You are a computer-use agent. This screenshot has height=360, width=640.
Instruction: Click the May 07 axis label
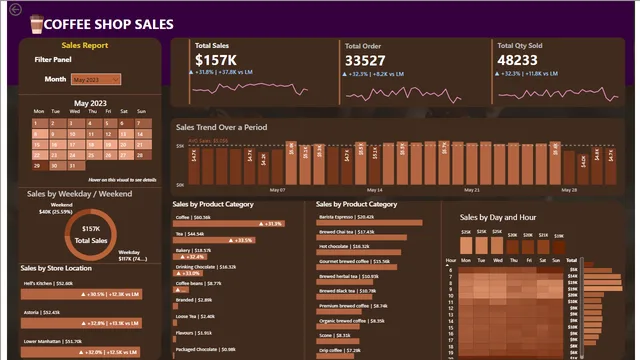[277, 190]
